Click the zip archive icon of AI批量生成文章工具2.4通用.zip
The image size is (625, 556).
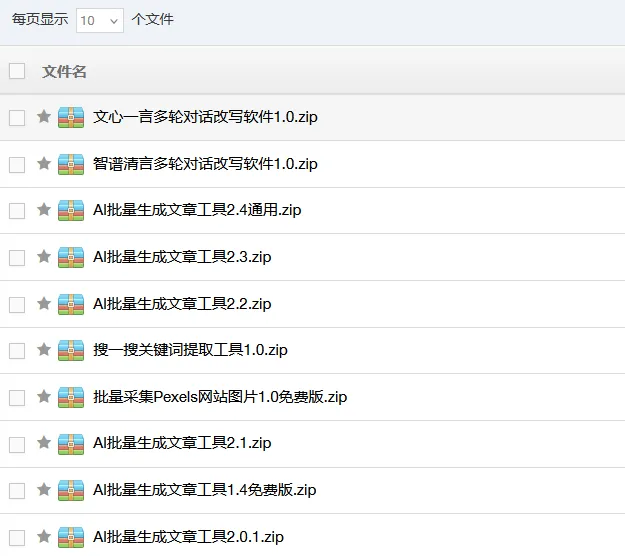click(71, 210)
